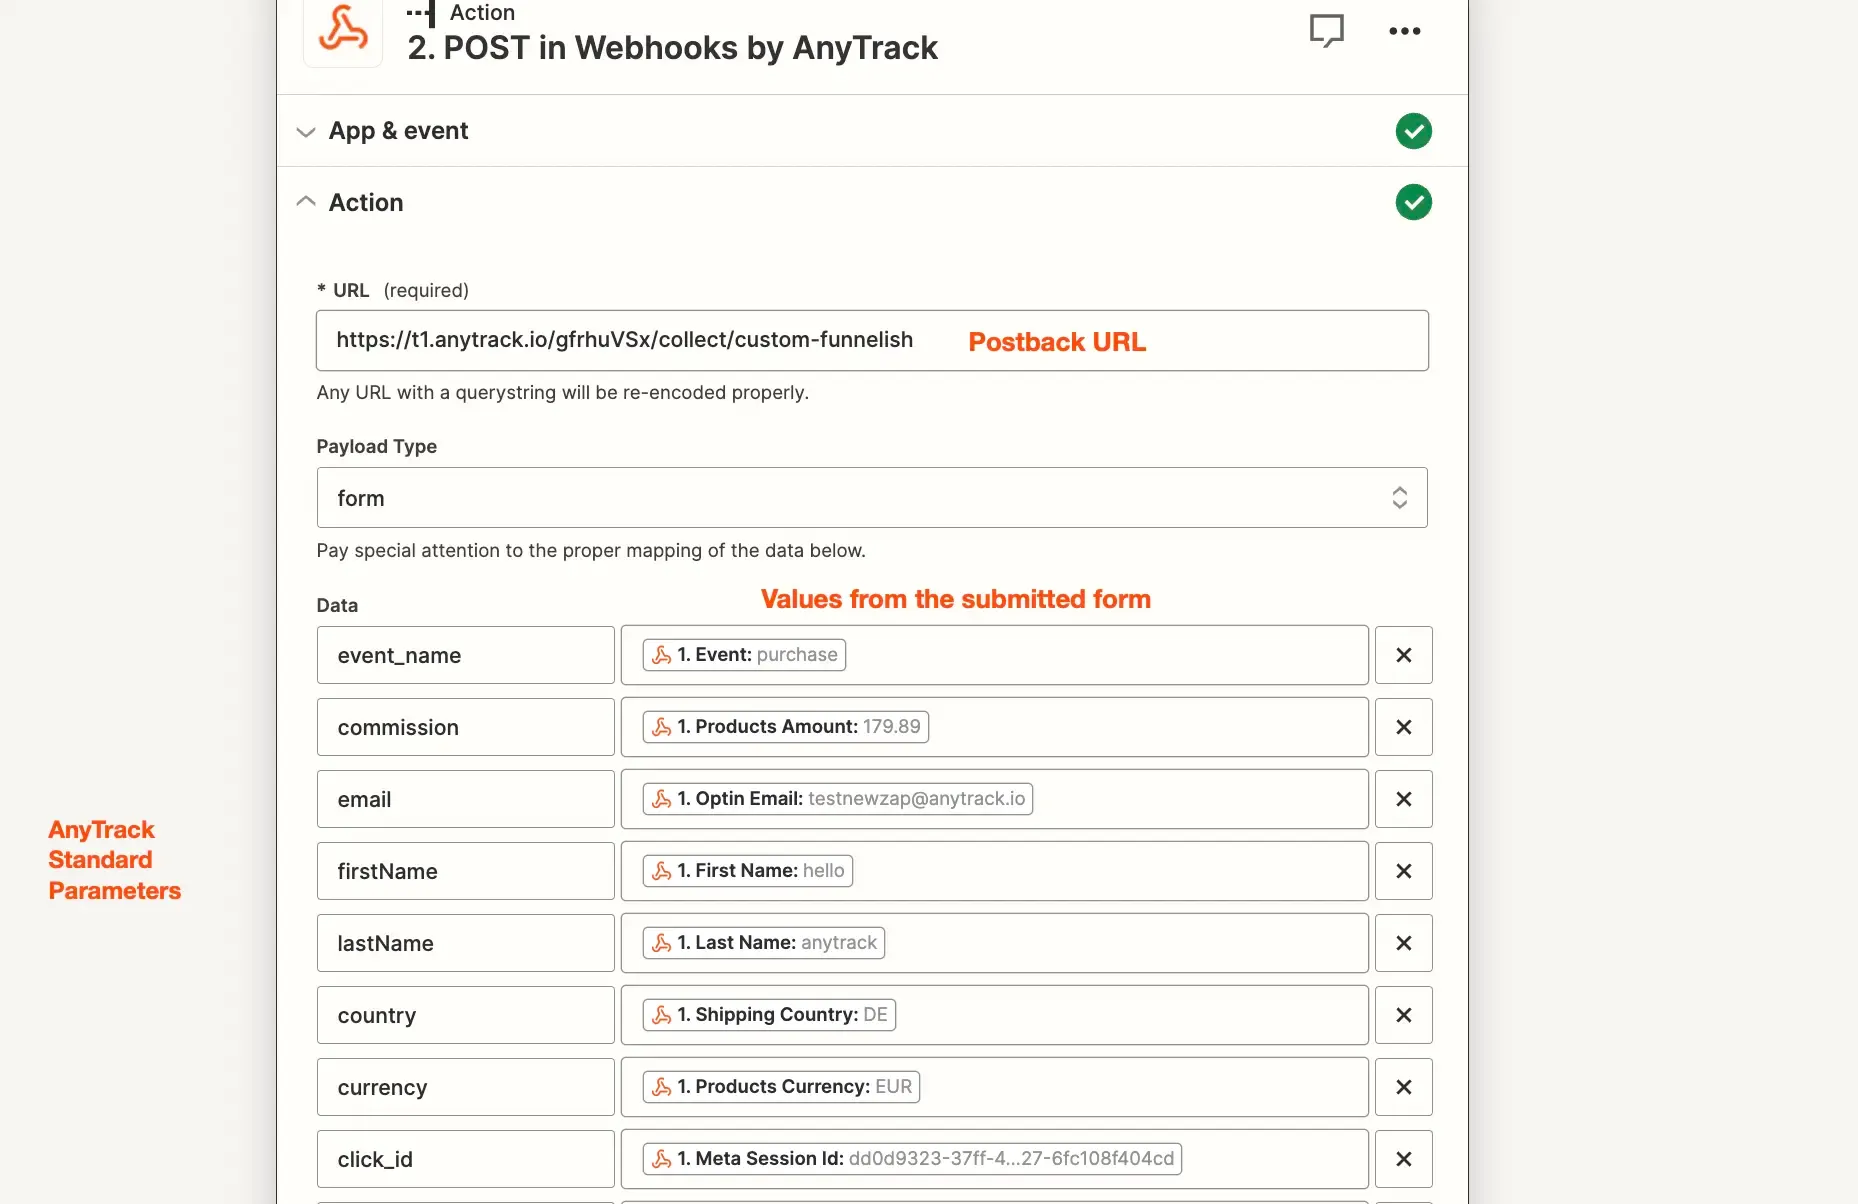Open the step comments icon
Viewport: 1858px width, 1204px height.
tap(1326, 31)
